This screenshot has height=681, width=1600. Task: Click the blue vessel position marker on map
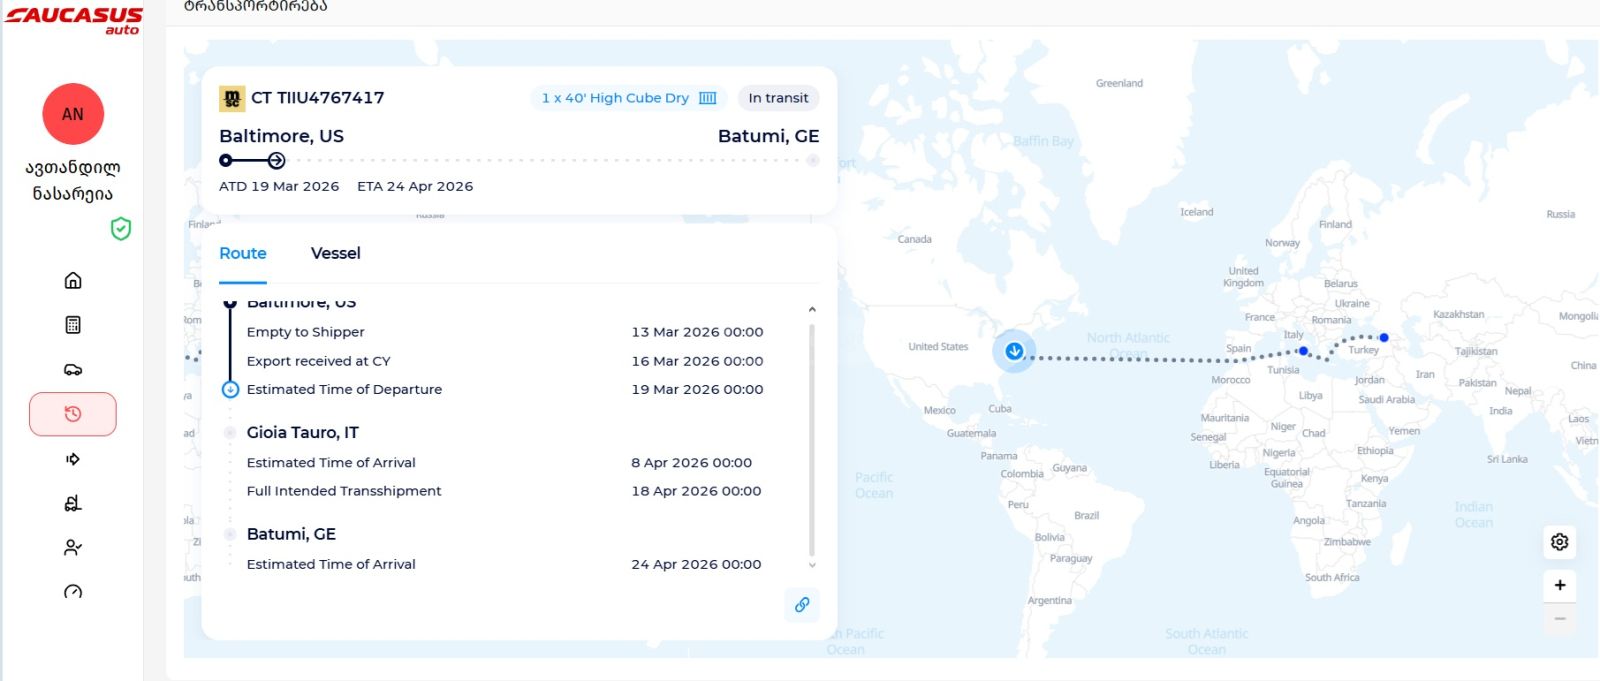1014,351
